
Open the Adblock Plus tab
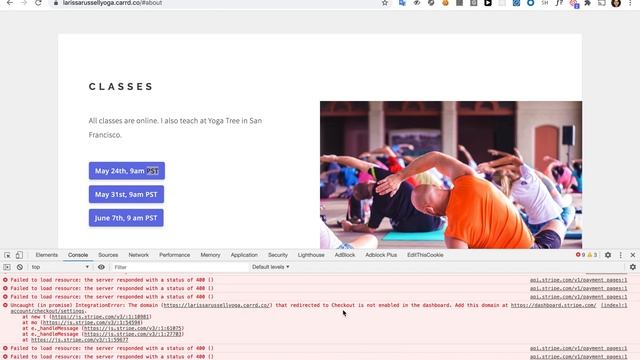point(381,255)
